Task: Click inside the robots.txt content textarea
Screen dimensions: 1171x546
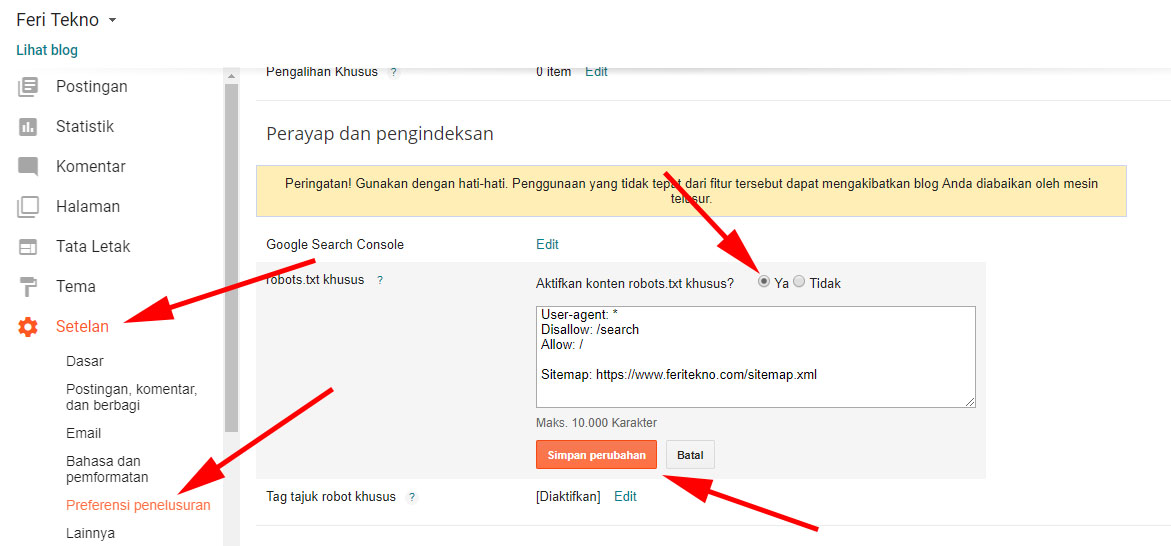Action: point(755,357)
